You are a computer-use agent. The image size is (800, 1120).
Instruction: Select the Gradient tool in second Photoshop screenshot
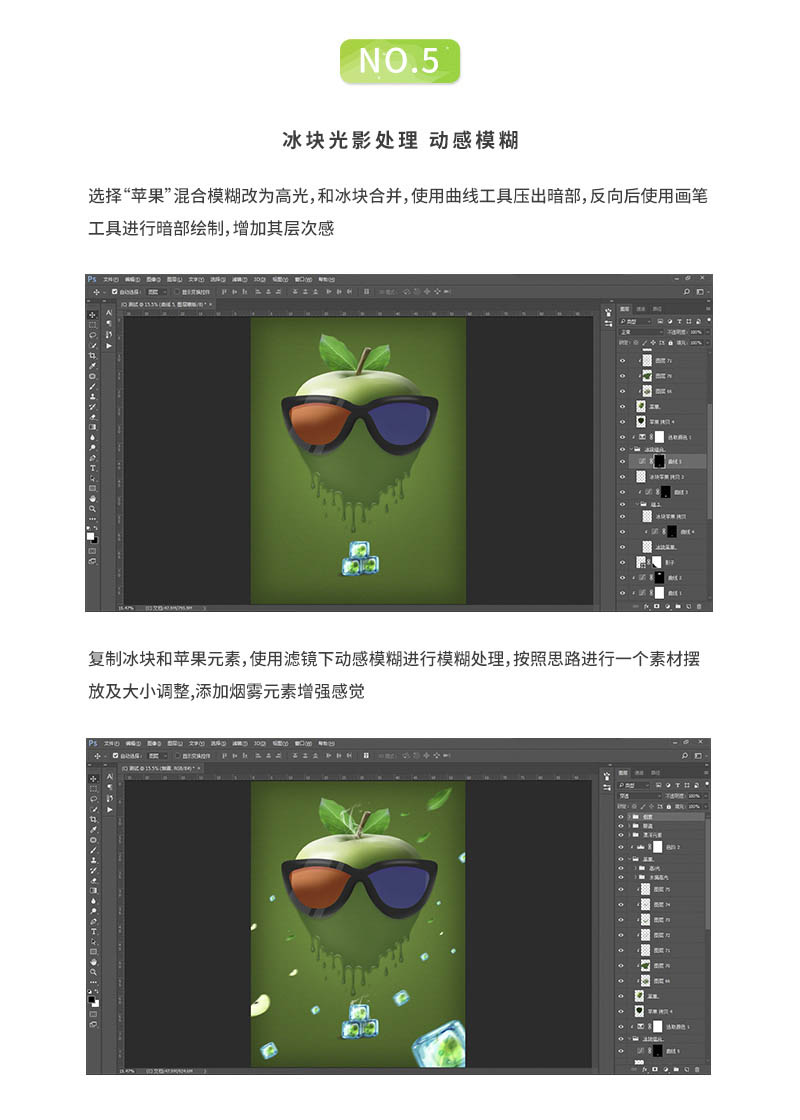(x=93, y=891)
